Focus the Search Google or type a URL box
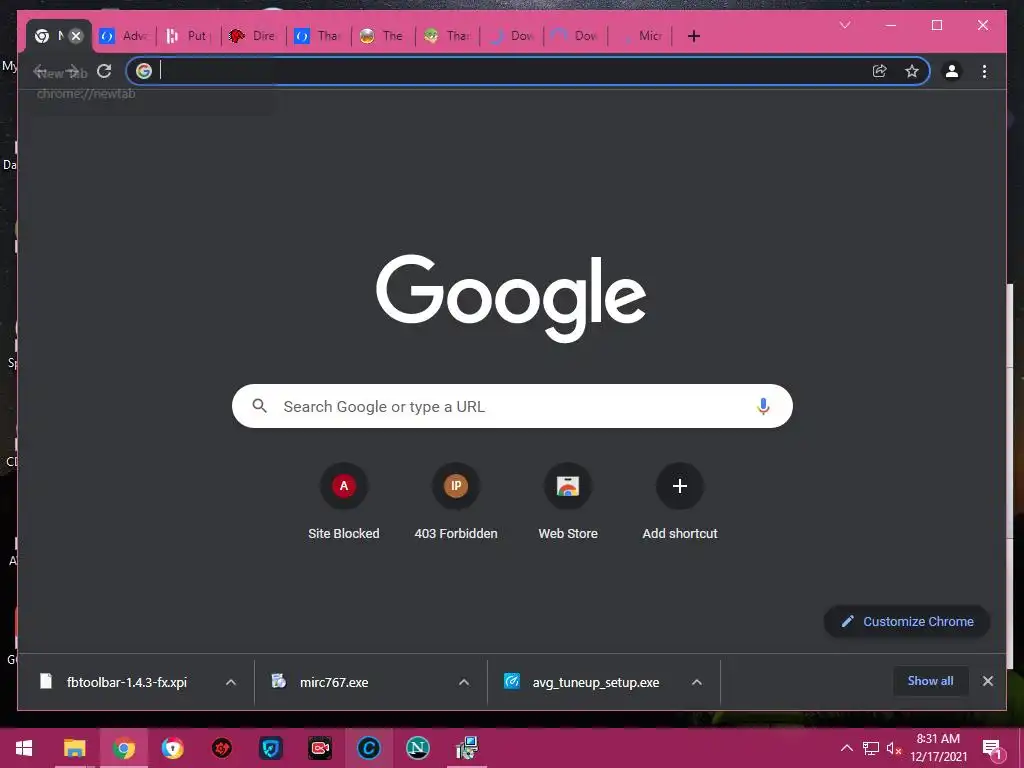The image size is (1024, 768). coord(512,406)
